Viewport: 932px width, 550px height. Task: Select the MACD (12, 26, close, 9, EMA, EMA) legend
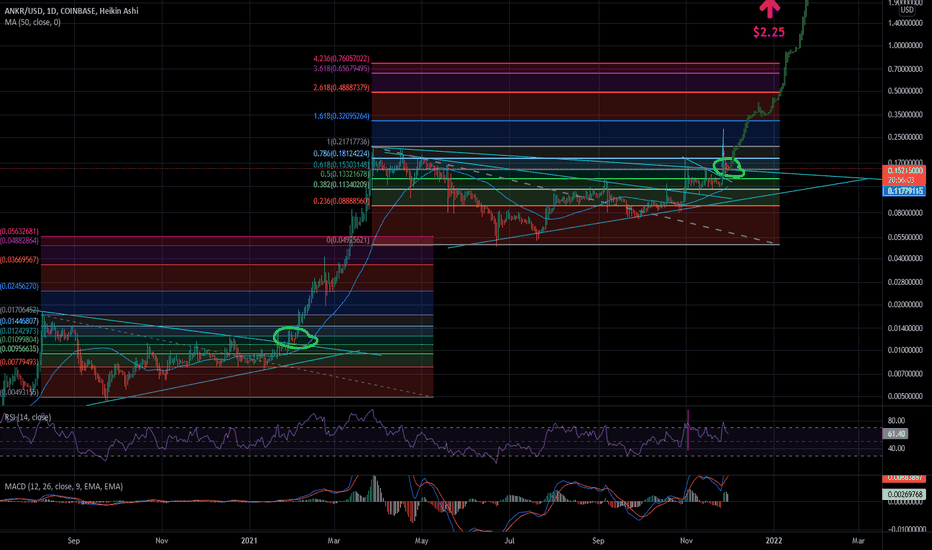(x=64, y=486)
